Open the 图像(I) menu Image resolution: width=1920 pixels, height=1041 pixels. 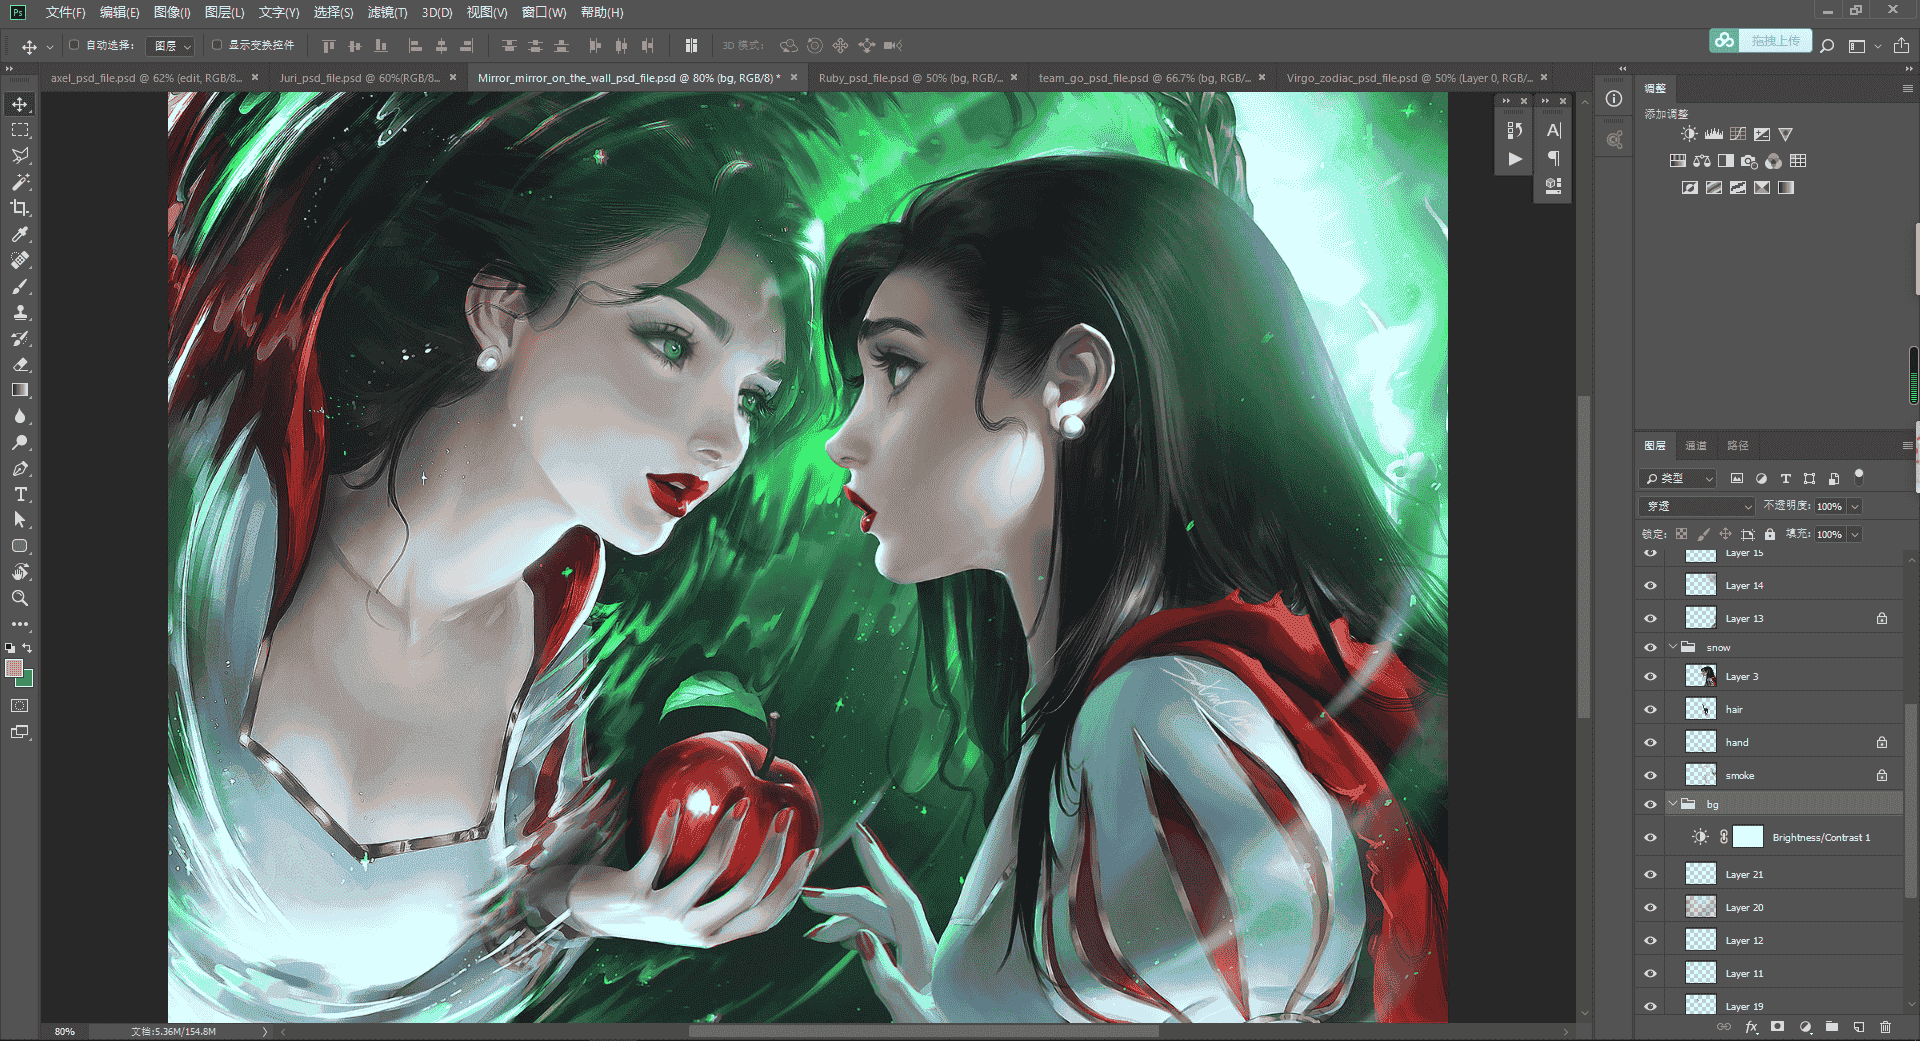172,13
